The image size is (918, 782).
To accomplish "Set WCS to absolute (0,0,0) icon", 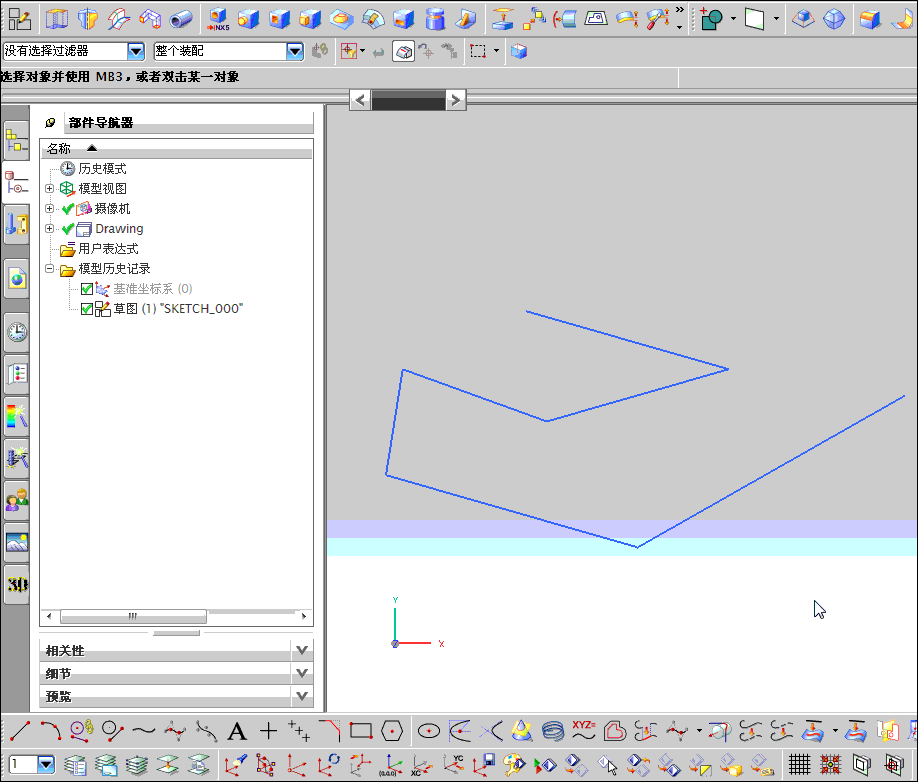I will (391, 764).
